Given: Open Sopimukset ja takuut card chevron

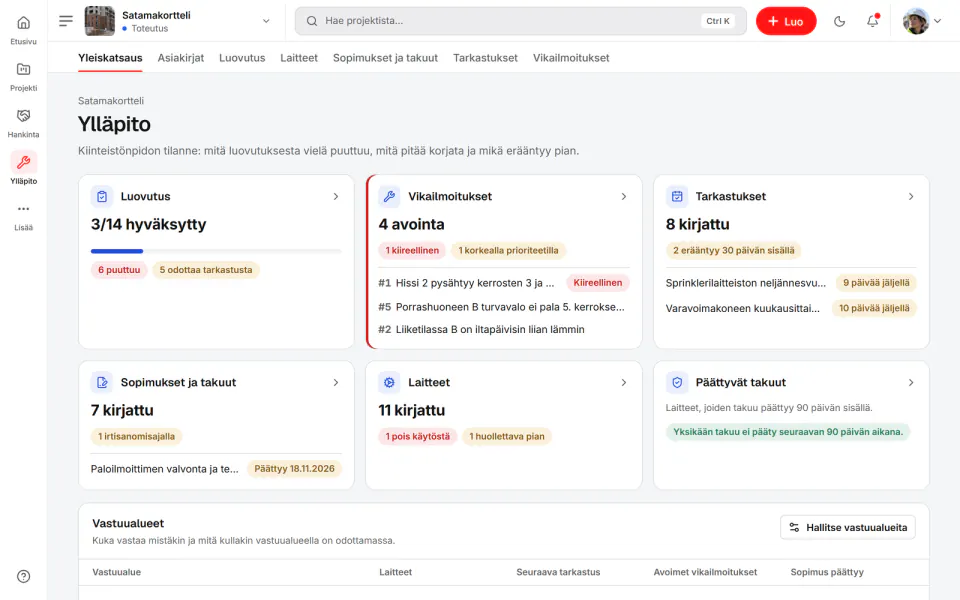Looking at the screenshot, I should tap(336, 383).
